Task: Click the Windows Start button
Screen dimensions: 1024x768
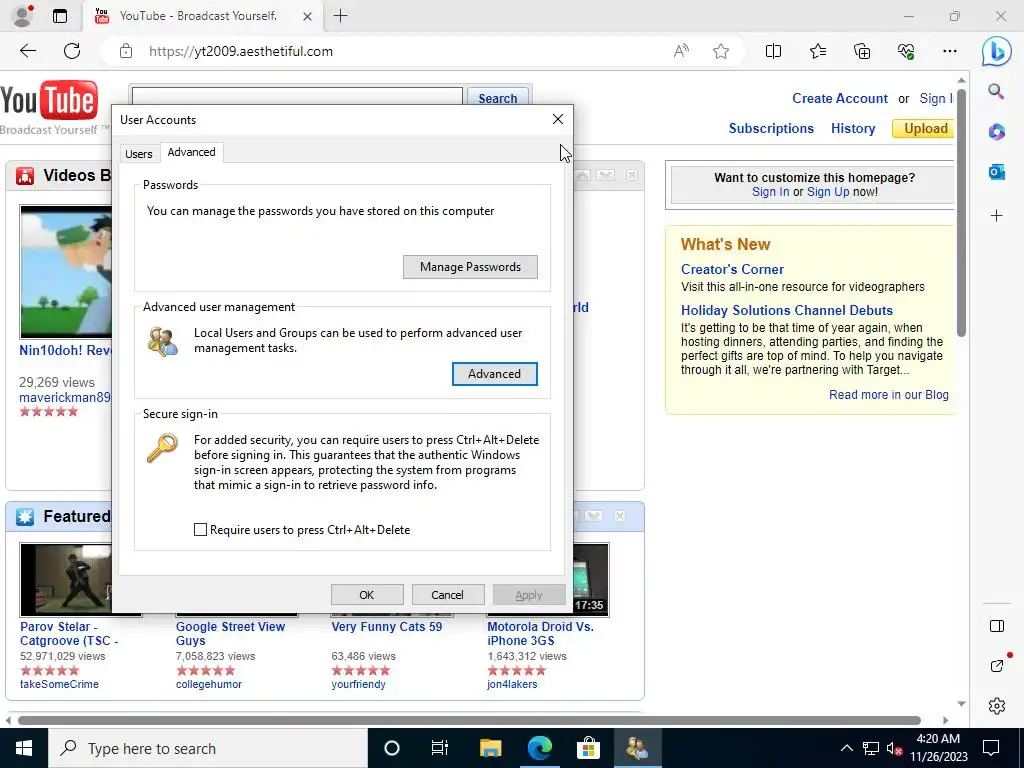Action: click(24, 748)
